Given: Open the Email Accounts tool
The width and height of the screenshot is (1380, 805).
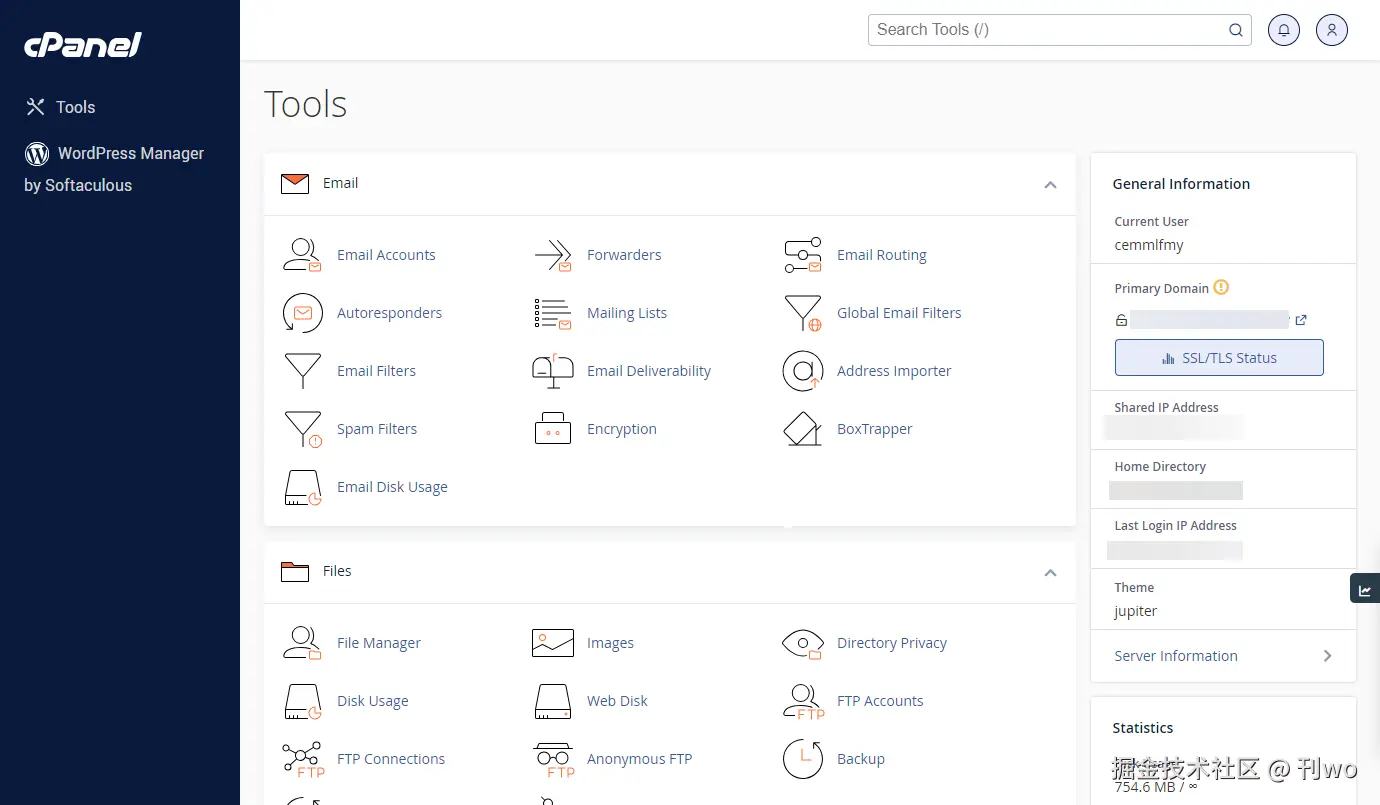Looking at the screenshot, I should [386, 255].
